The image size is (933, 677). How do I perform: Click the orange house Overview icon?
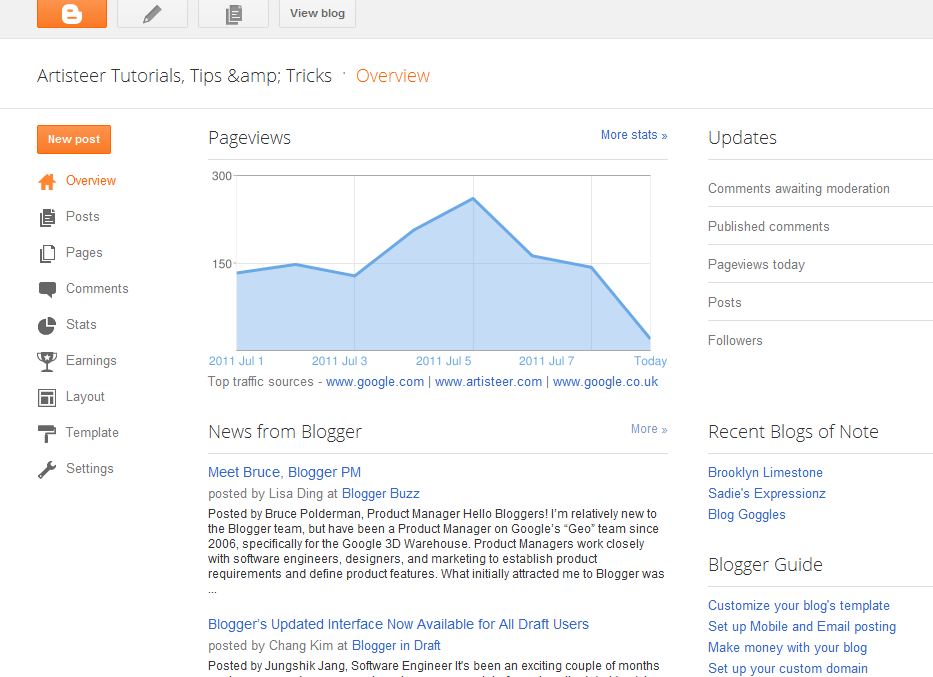coord(47,181)
